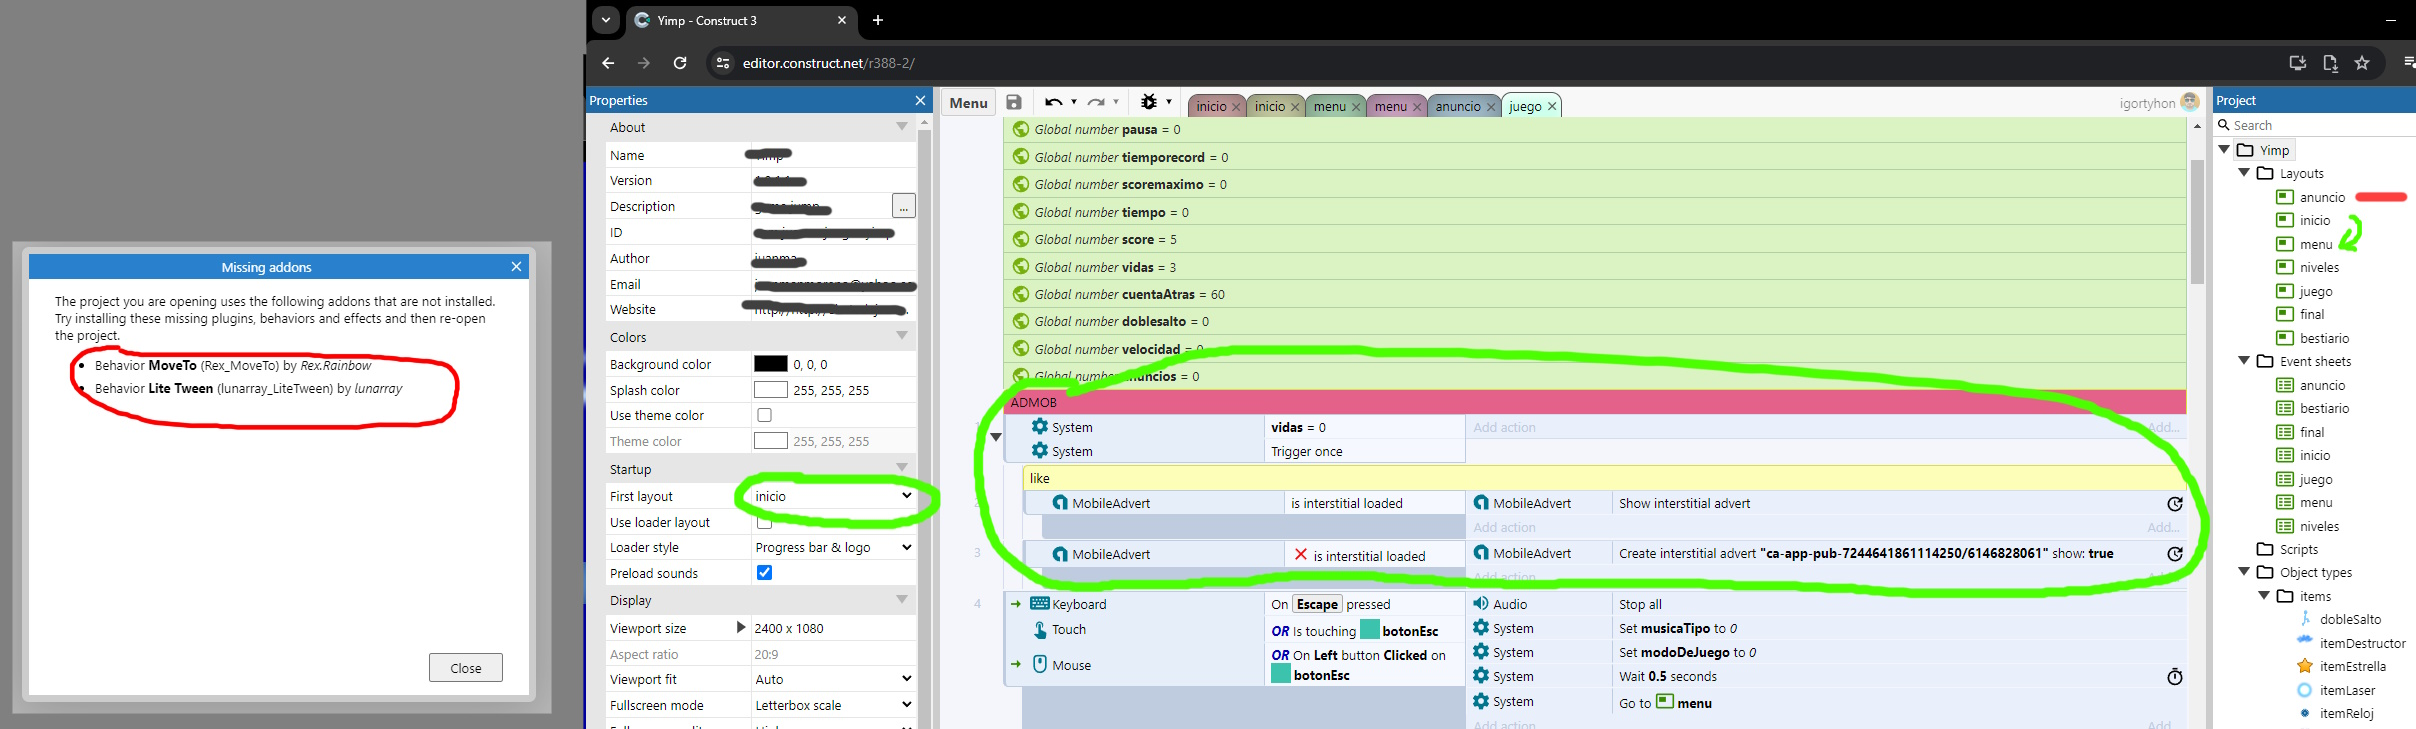Collapse the Layouts folder in Project
This screenshot has height=729, width=2416.
2243,173
